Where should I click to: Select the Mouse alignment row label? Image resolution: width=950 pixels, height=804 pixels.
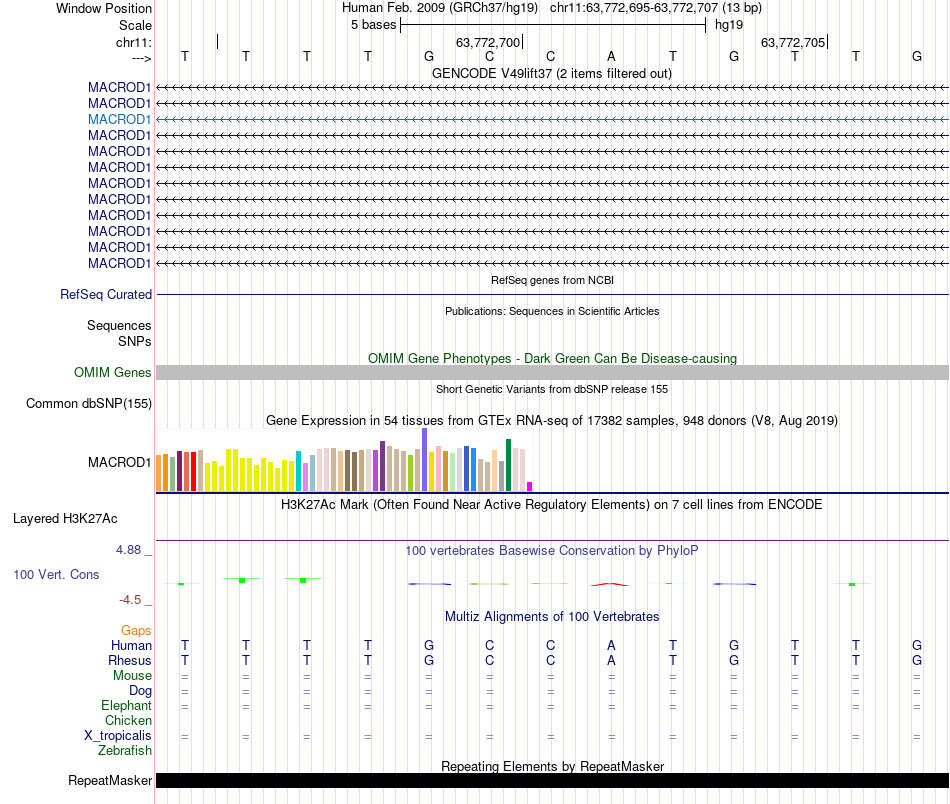pos(133,676)
